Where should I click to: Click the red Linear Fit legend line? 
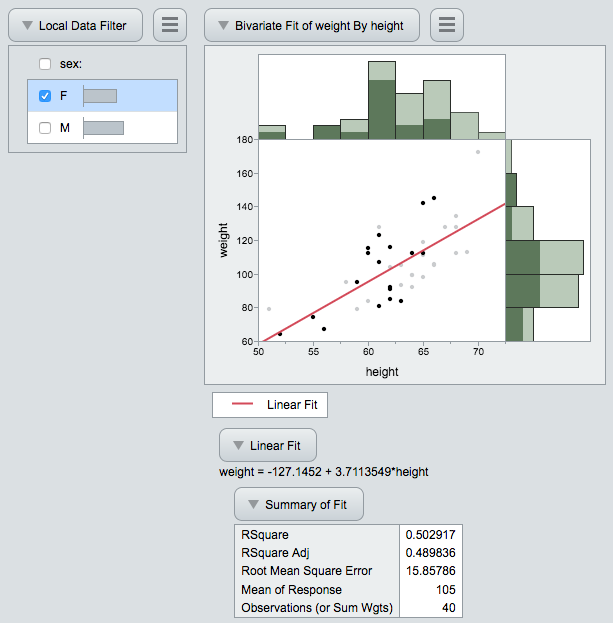point(245,405)
